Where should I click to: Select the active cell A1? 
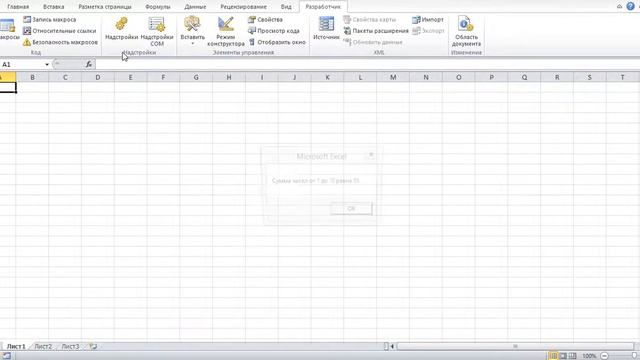8,87
